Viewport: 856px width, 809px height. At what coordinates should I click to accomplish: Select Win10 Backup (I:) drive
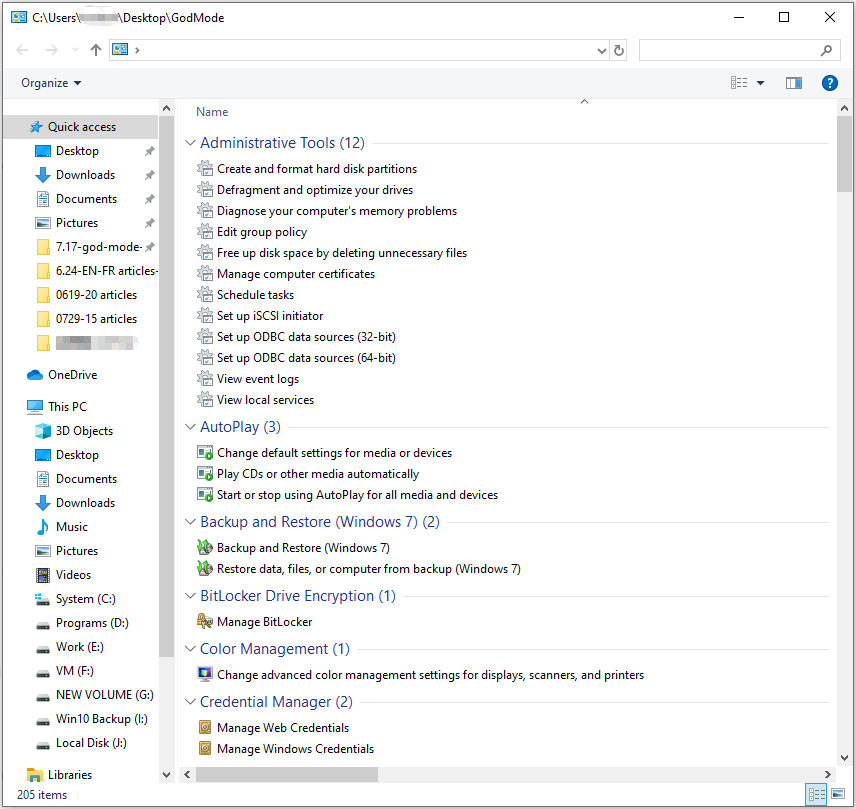[x=102, y=719]
